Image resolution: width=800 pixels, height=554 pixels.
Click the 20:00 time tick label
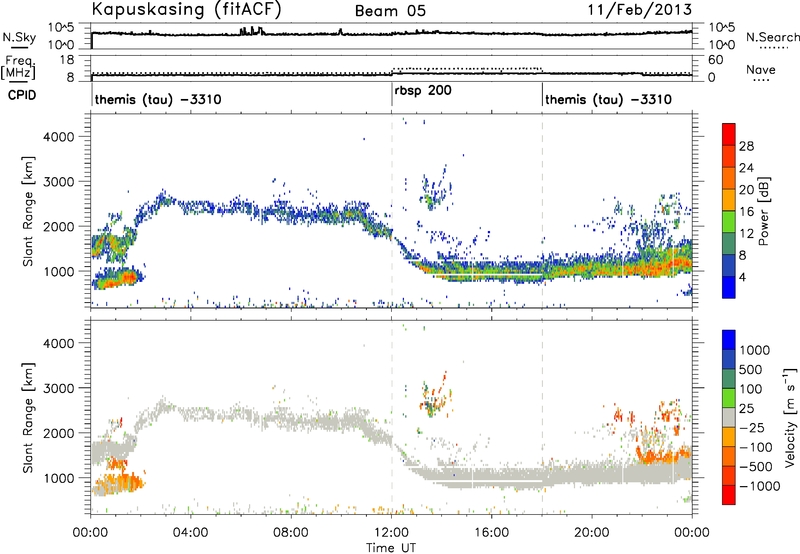592,533
